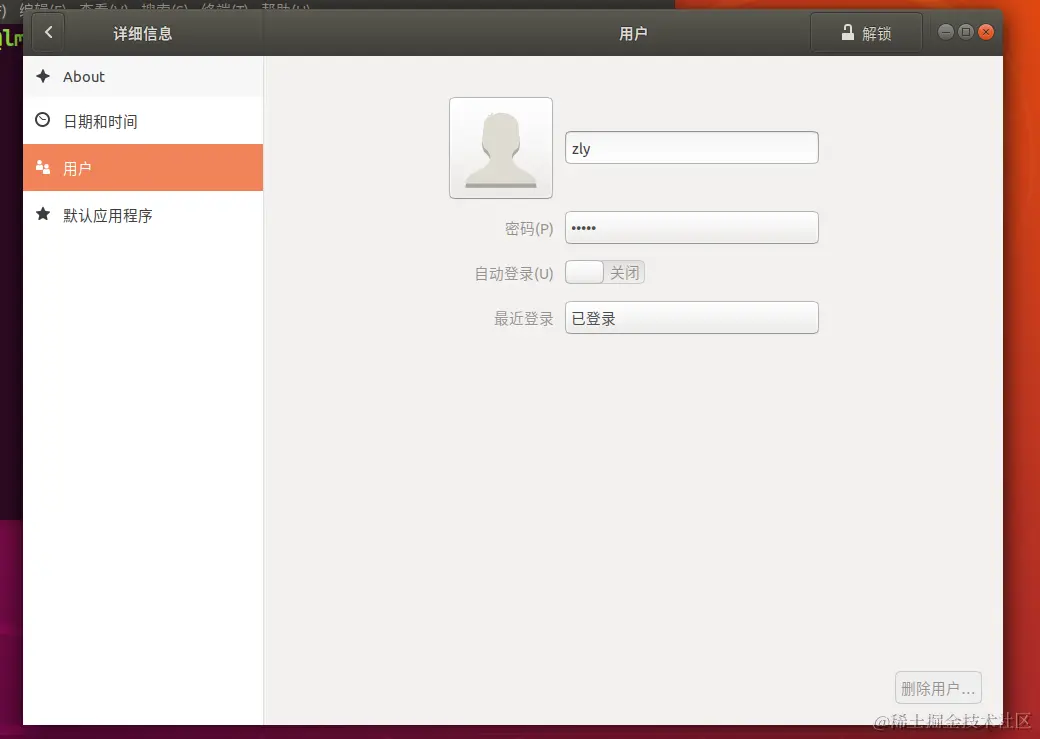Go back using the header arrow button
The height and width of the screenshot is (739, 1040).
[x=48, y=33]
